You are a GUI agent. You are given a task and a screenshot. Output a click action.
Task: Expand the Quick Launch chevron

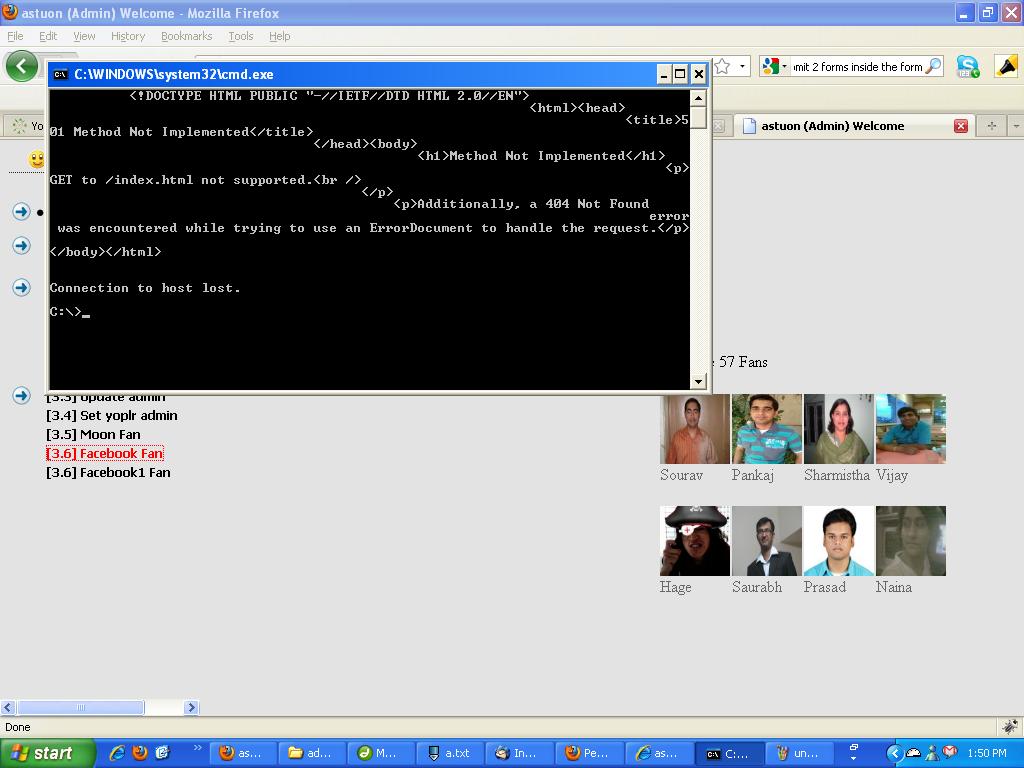point(197,748)
